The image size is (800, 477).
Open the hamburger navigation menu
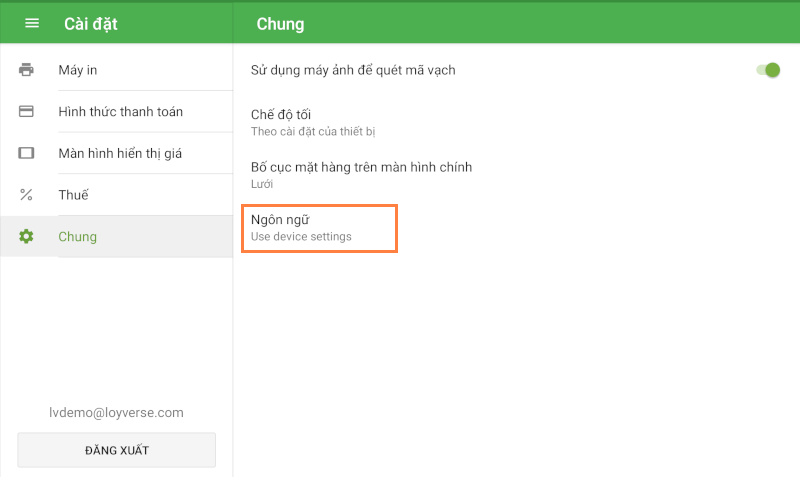click(x=32, y=23)
